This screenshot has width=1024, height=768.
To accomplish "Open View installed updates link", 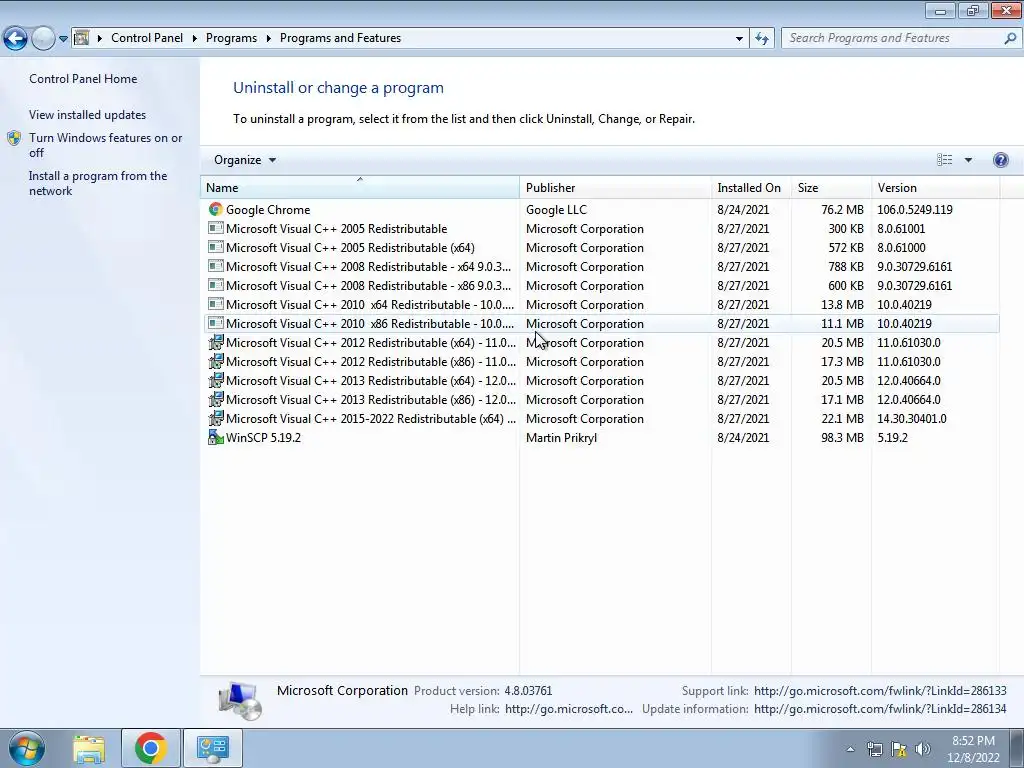I will click(88, 115).
